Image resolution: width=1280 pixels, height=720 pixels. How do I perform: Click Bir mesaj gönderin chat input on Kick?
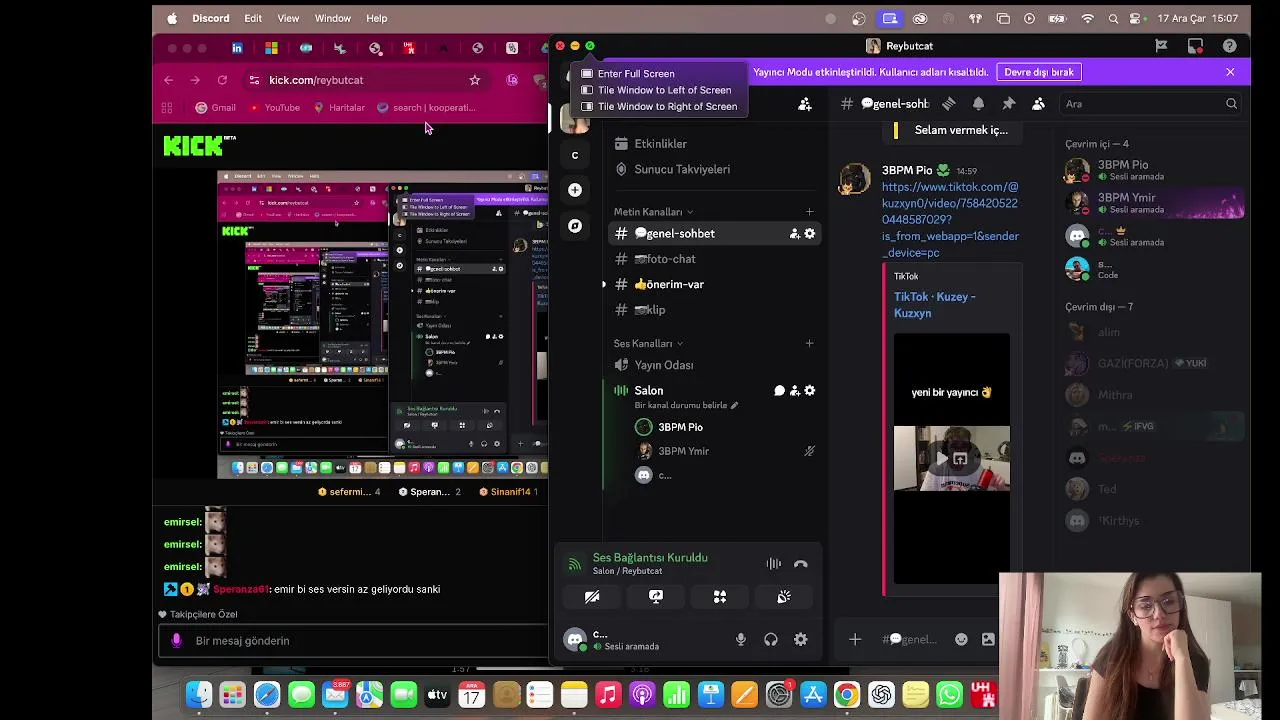(x=355, y=641)
